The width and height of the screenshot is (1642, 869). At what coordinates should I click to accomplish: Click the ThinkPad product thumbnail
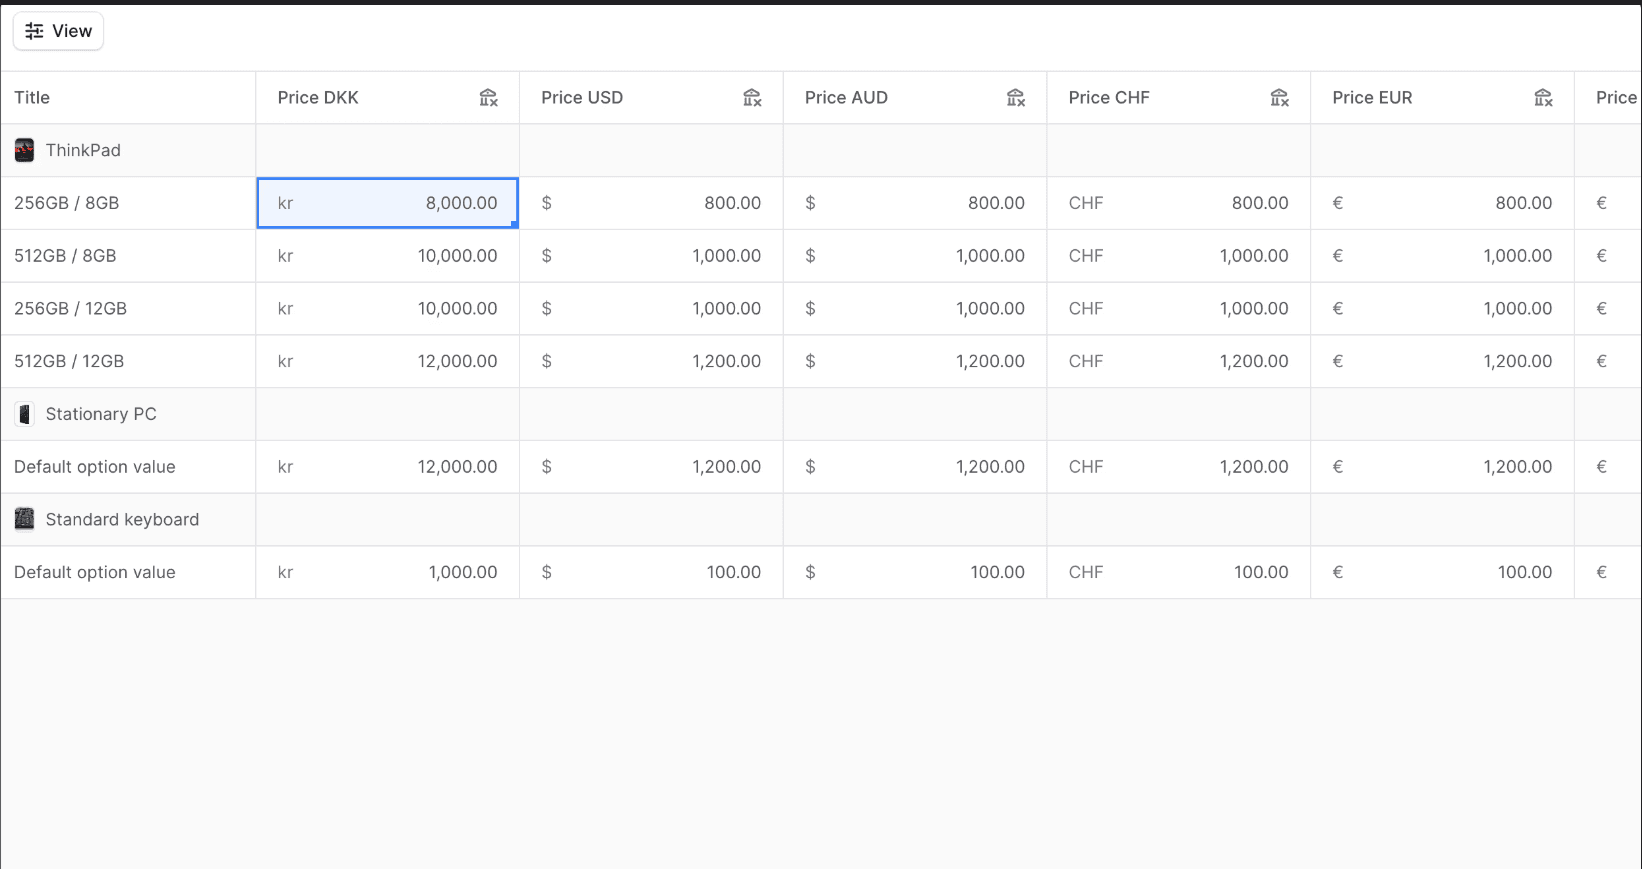25,151
